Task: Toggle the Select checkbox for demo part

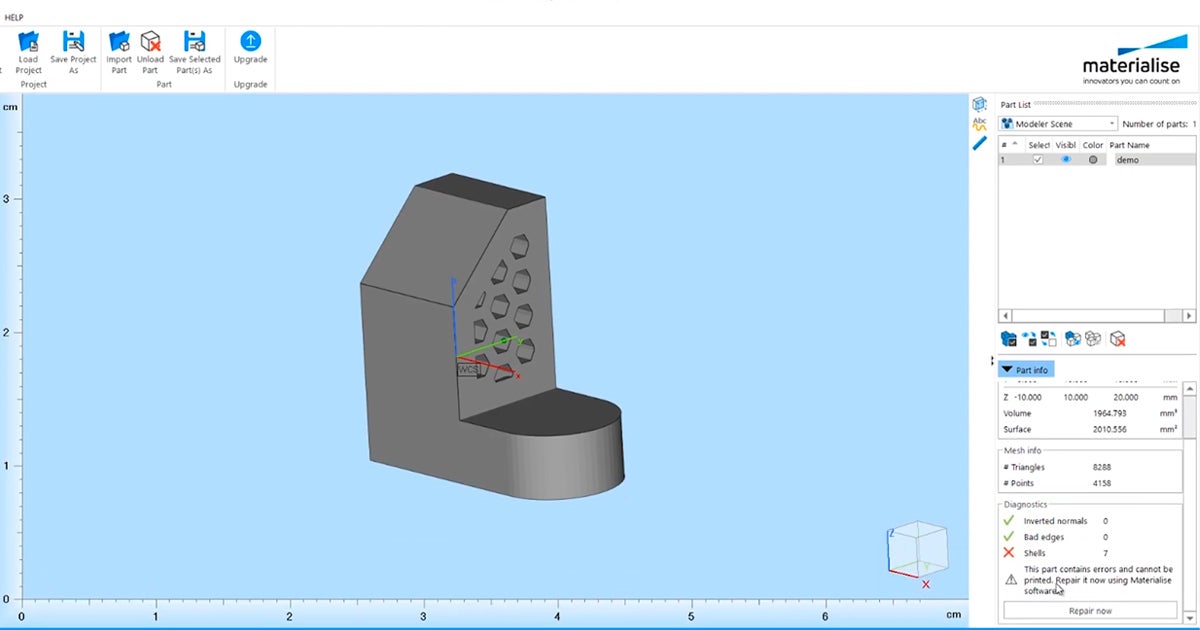Action: (1038, 160)
